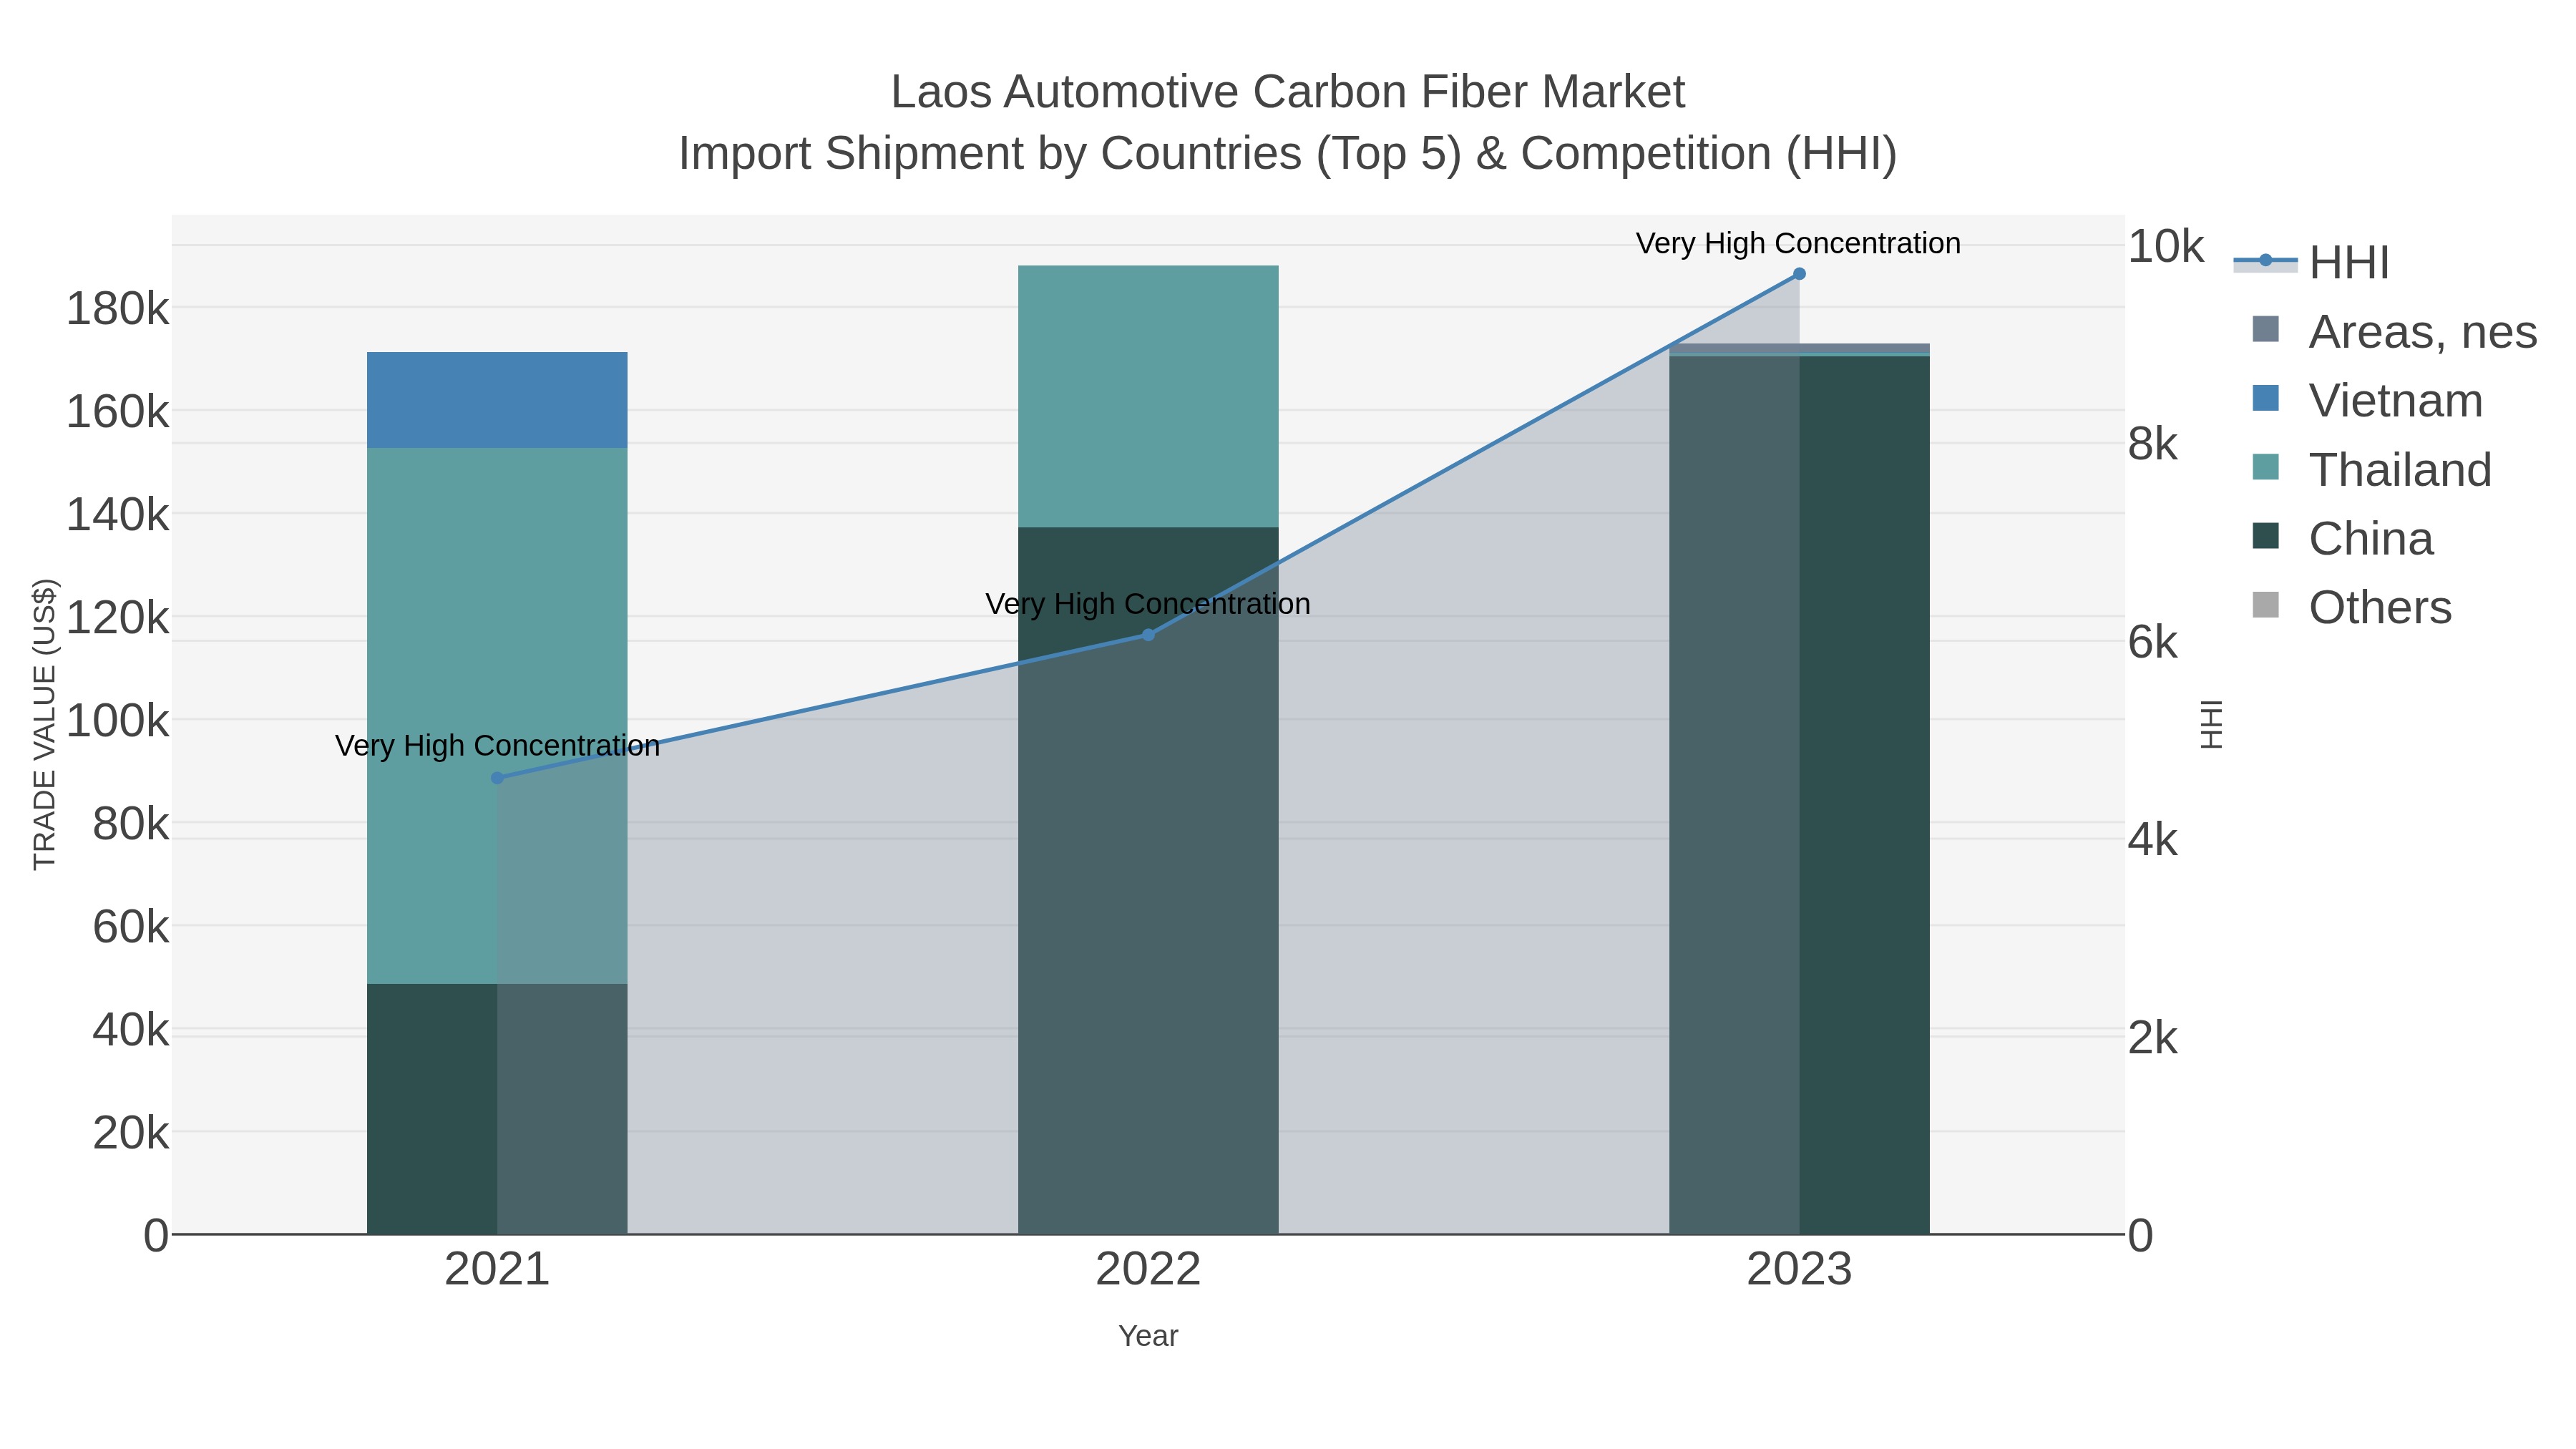Screen dimensions: 2576x1449
Task: Click the 2022 Very High Concentration annotation
Action: pos(1148,604)
